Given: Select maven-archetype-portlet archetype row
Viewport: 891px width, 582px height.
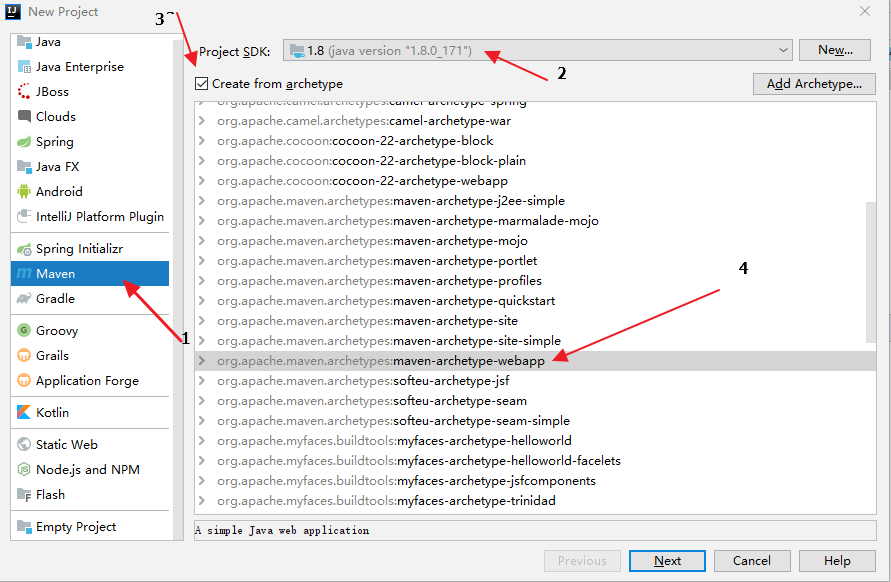Looking at the screenshot, I should click(x=535, y=260).
